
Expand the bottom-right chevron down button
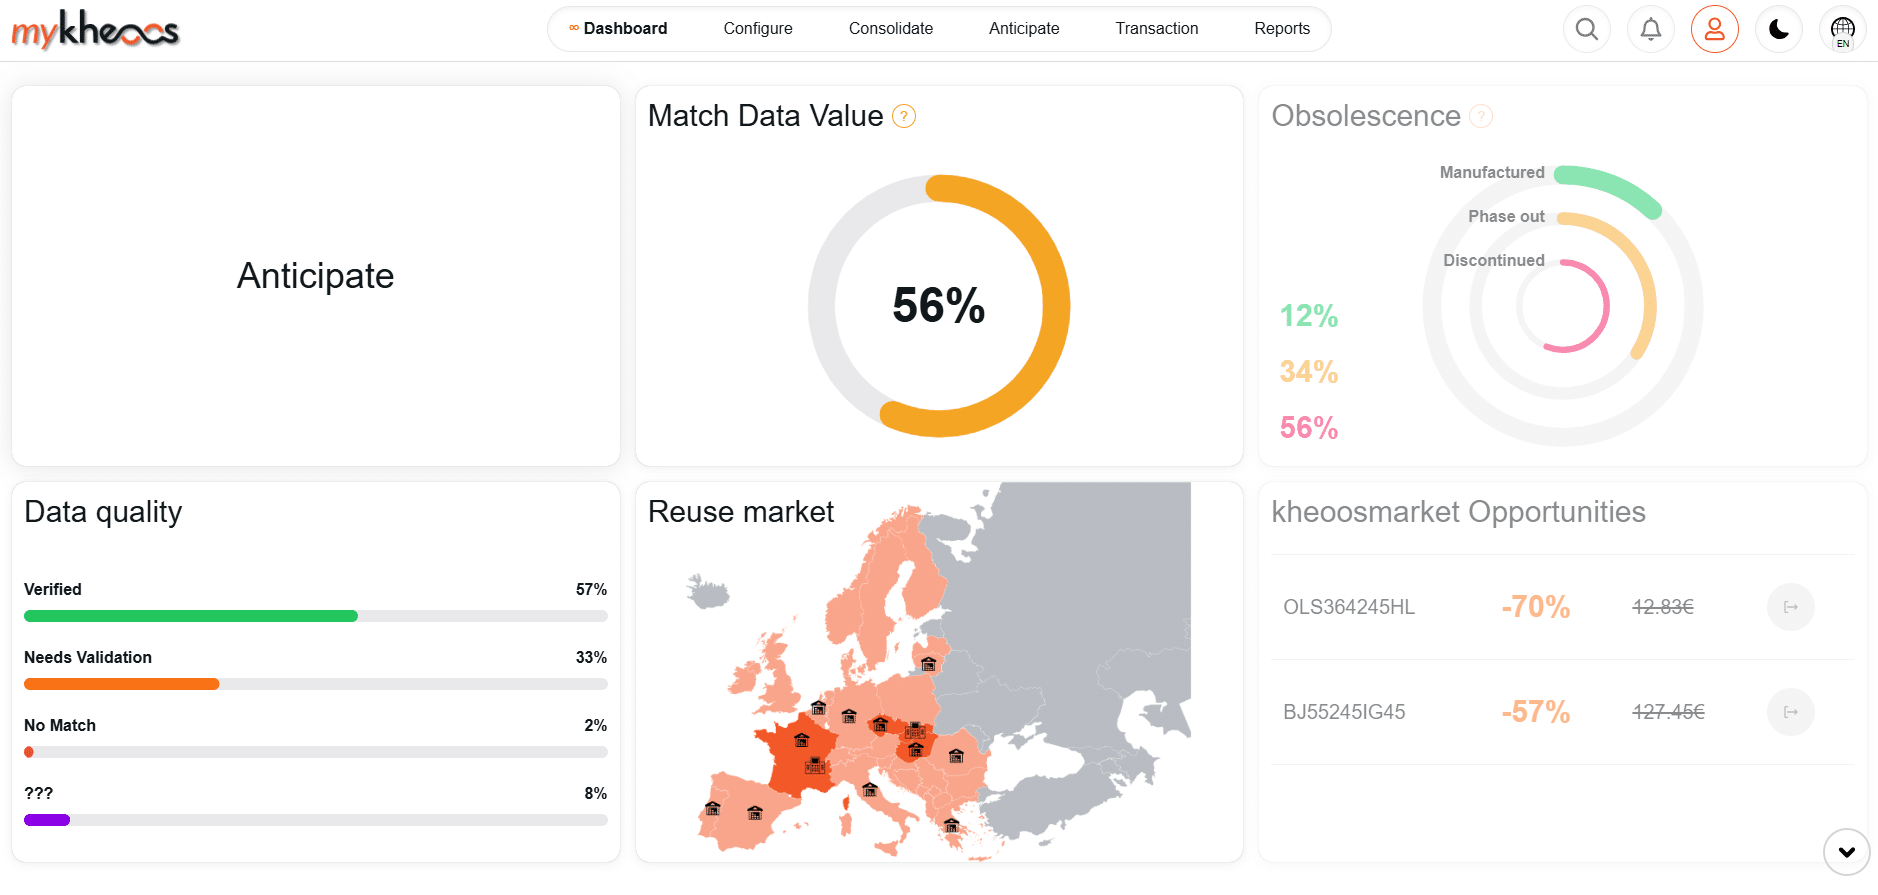click(x=1846, y=852)
